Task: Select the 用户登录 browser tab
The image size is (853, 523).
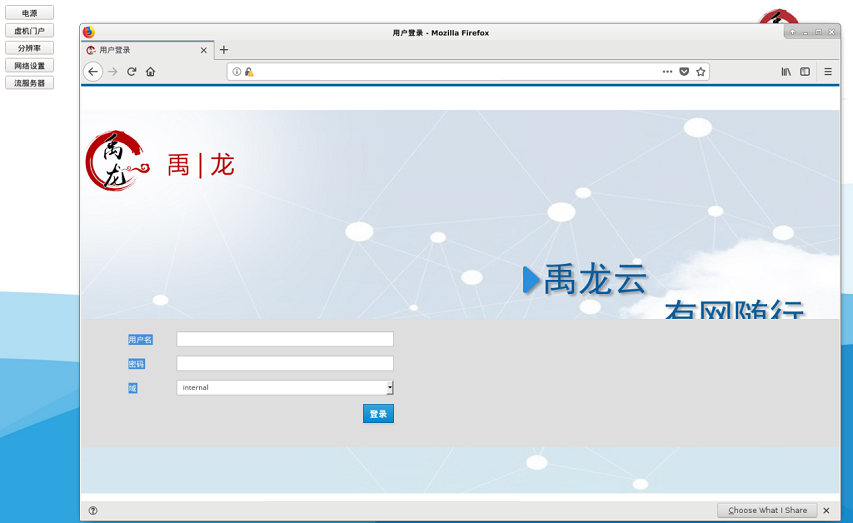Action: 147,50
